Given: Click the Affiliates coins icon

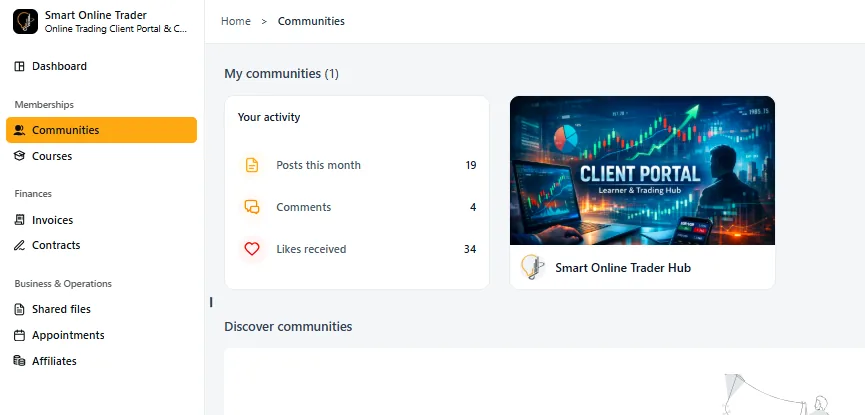Looking at the screenshot, I should click(x=19, y=361).
